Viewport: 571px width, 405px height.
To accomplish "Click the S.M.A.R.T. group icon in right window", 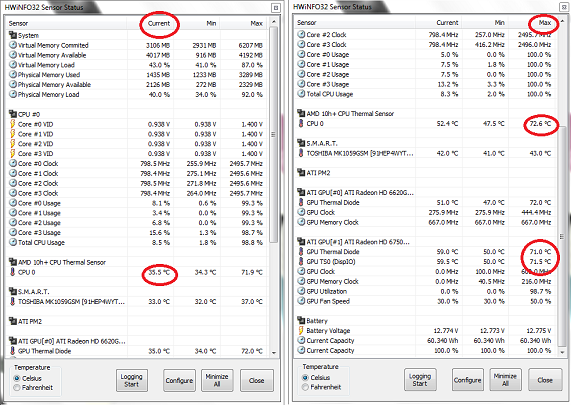I will [301, 143].
